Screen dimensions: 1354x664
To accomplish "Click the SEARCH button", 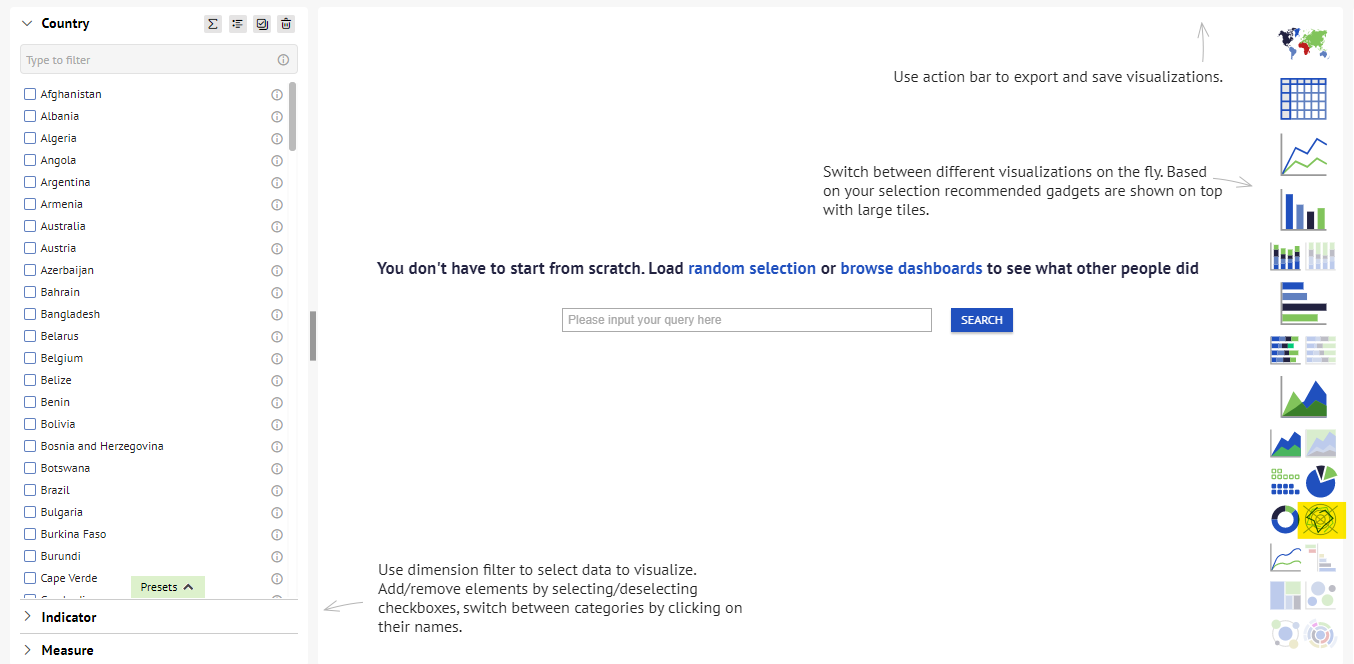I will tap(982, 320).
